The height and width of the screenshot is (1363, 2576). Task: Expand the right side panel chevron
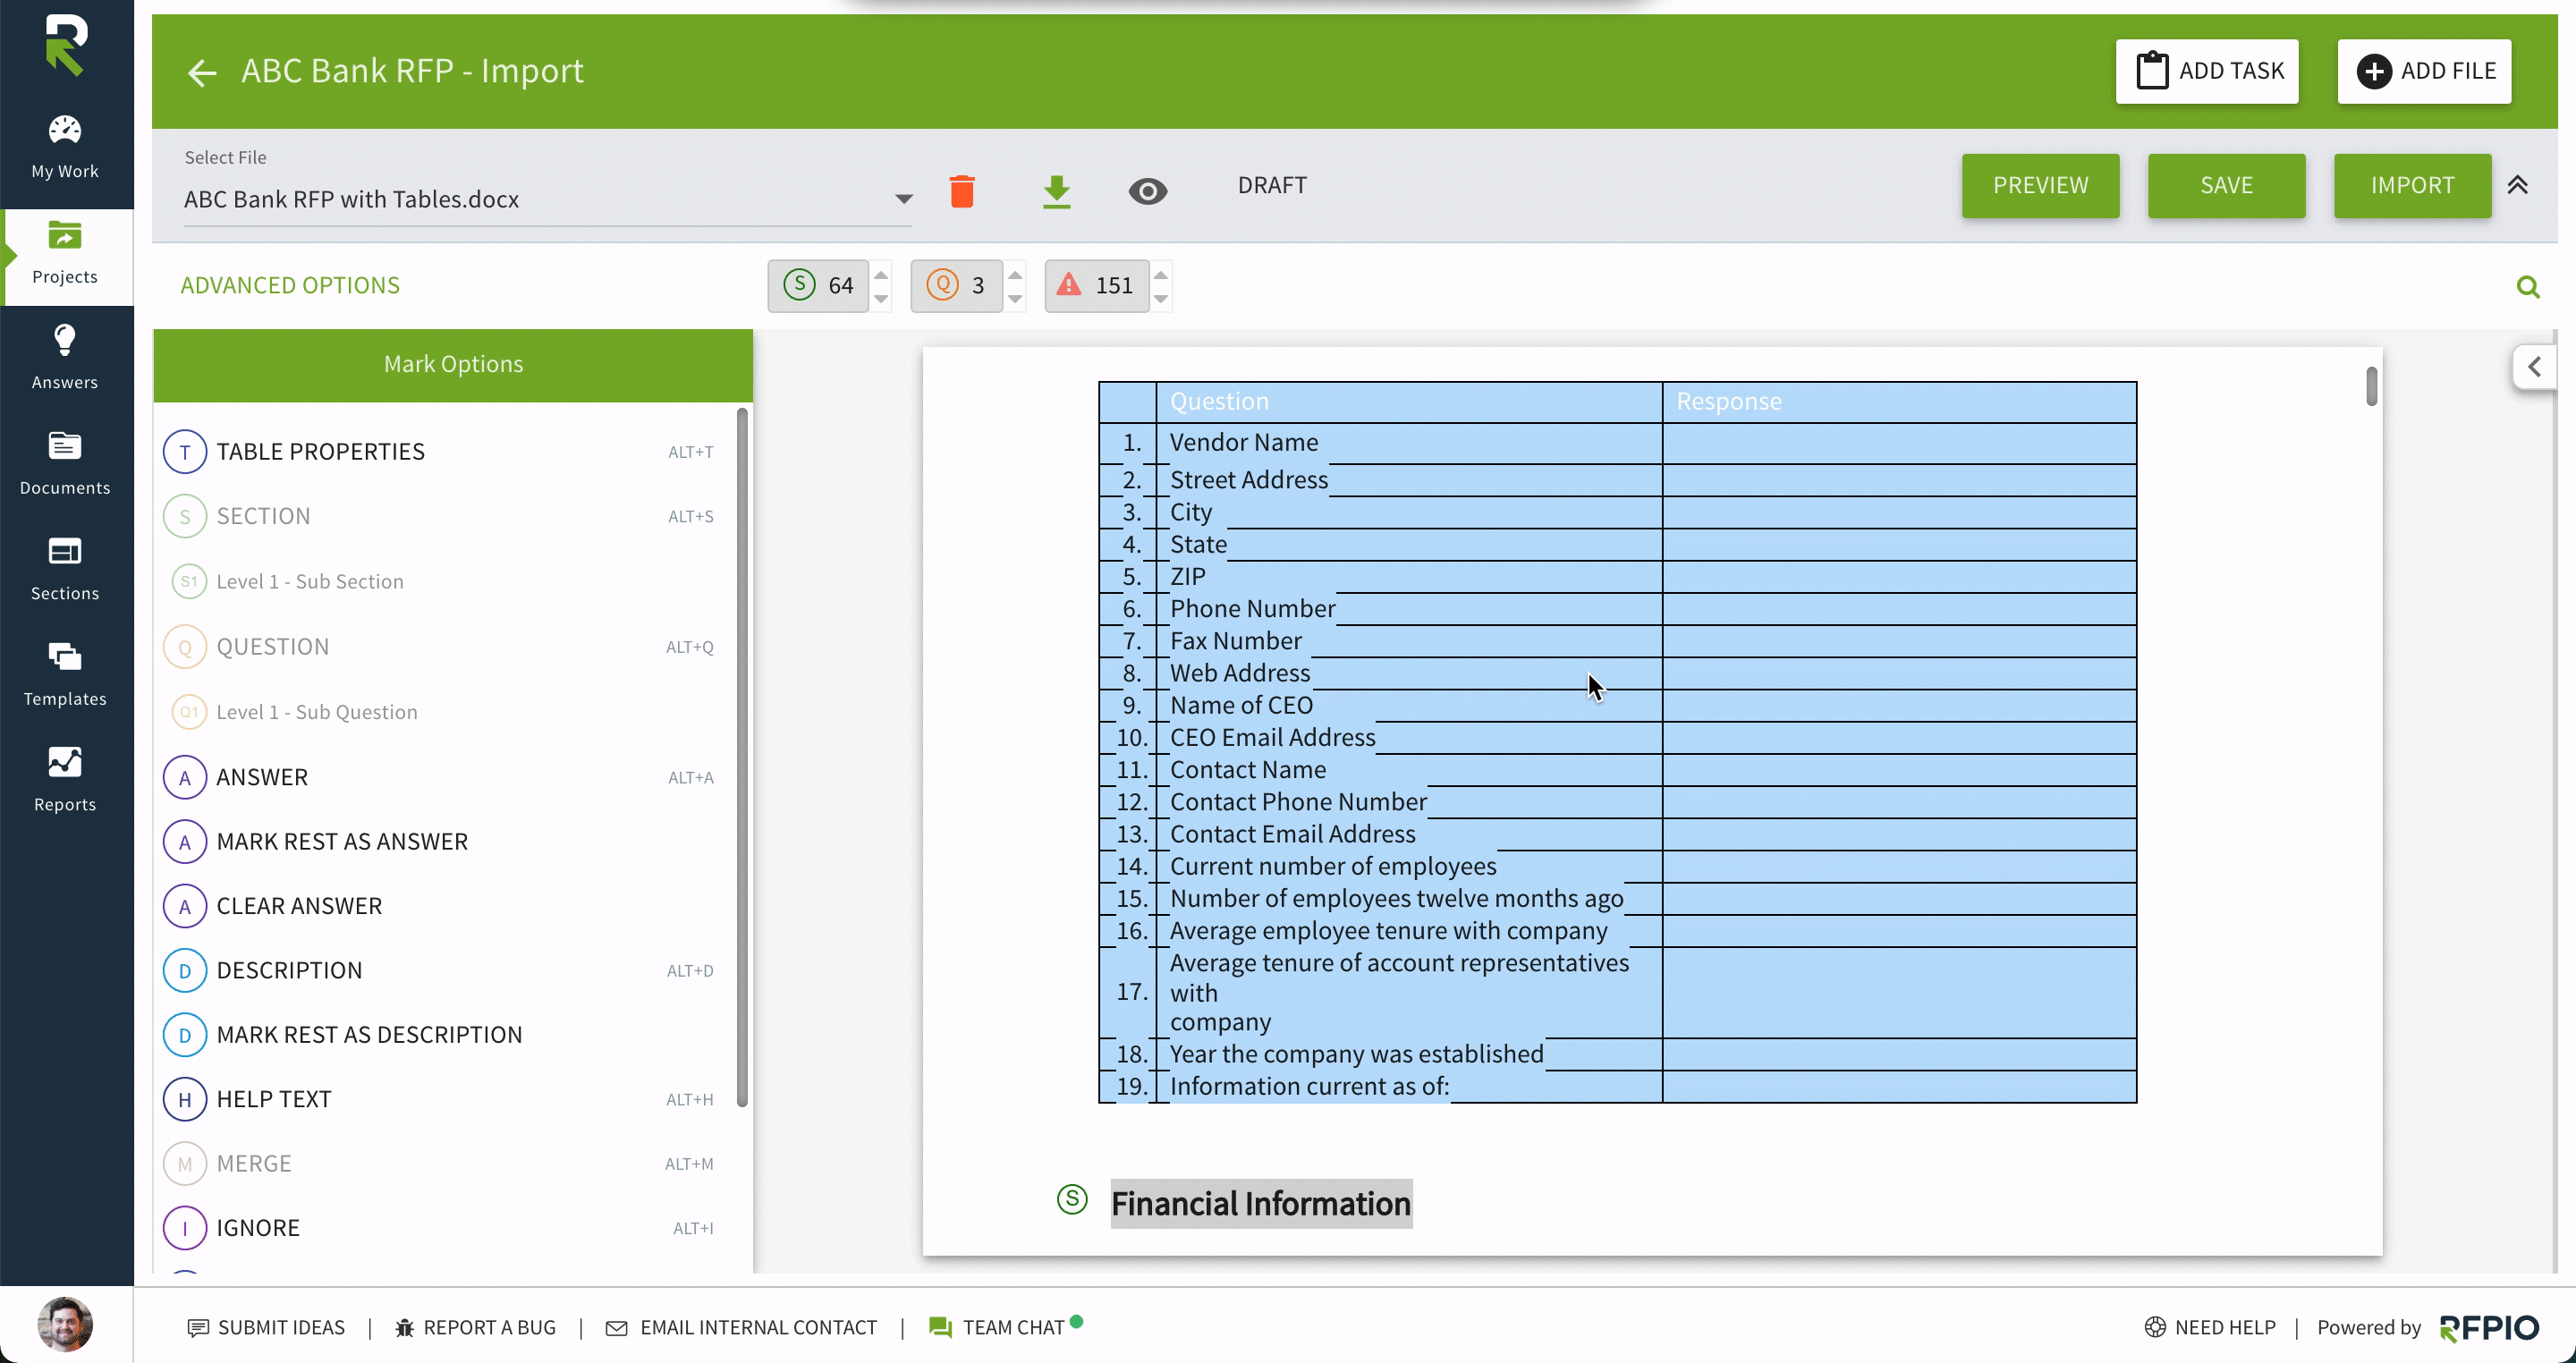2534,367
